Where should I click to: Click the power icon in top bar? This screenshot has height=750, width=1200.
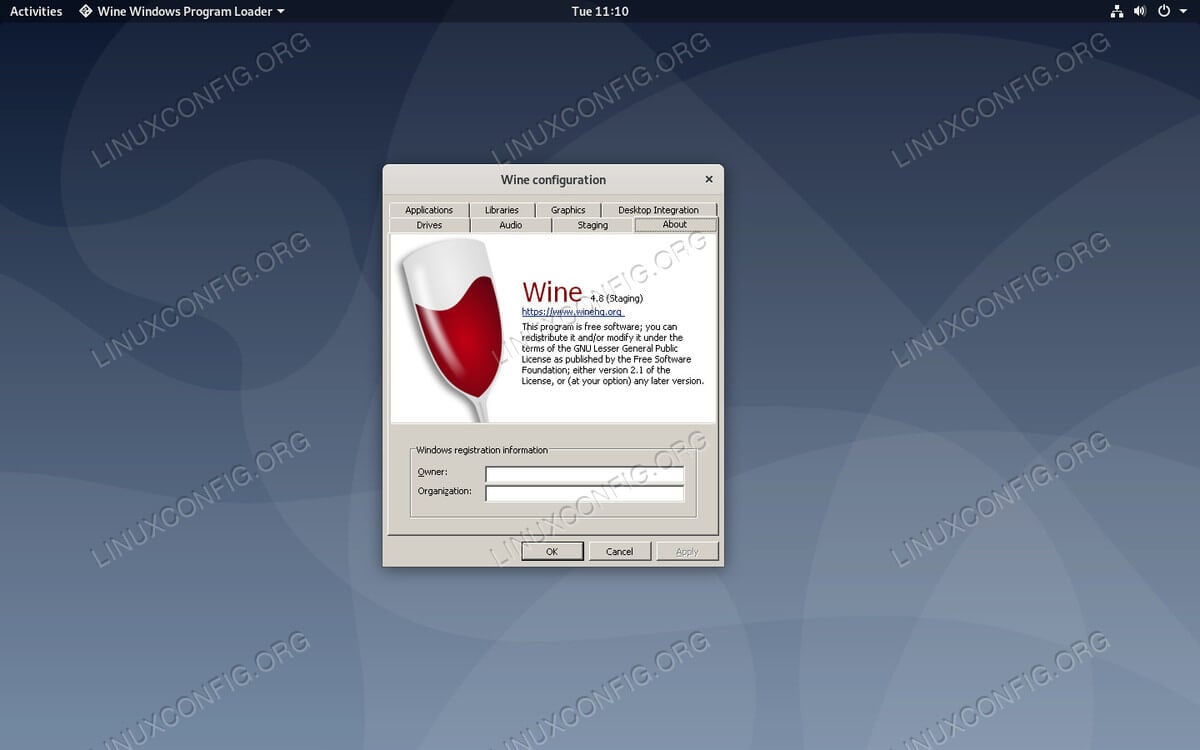1163,11
